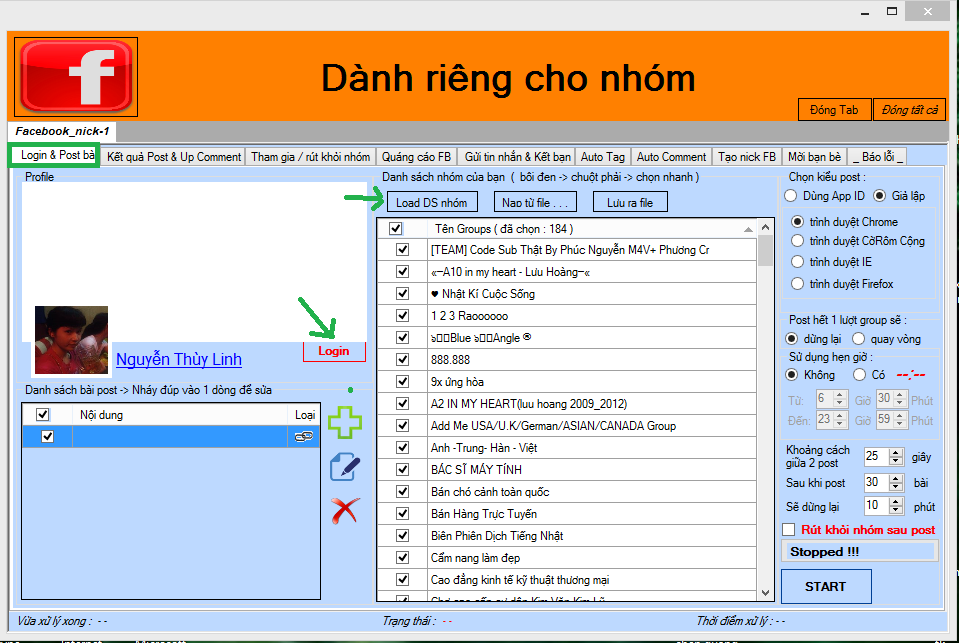Switch to Mời bạn bè tab
The height and width of the screenshot is (643, 959).
(x=815, y=157)
